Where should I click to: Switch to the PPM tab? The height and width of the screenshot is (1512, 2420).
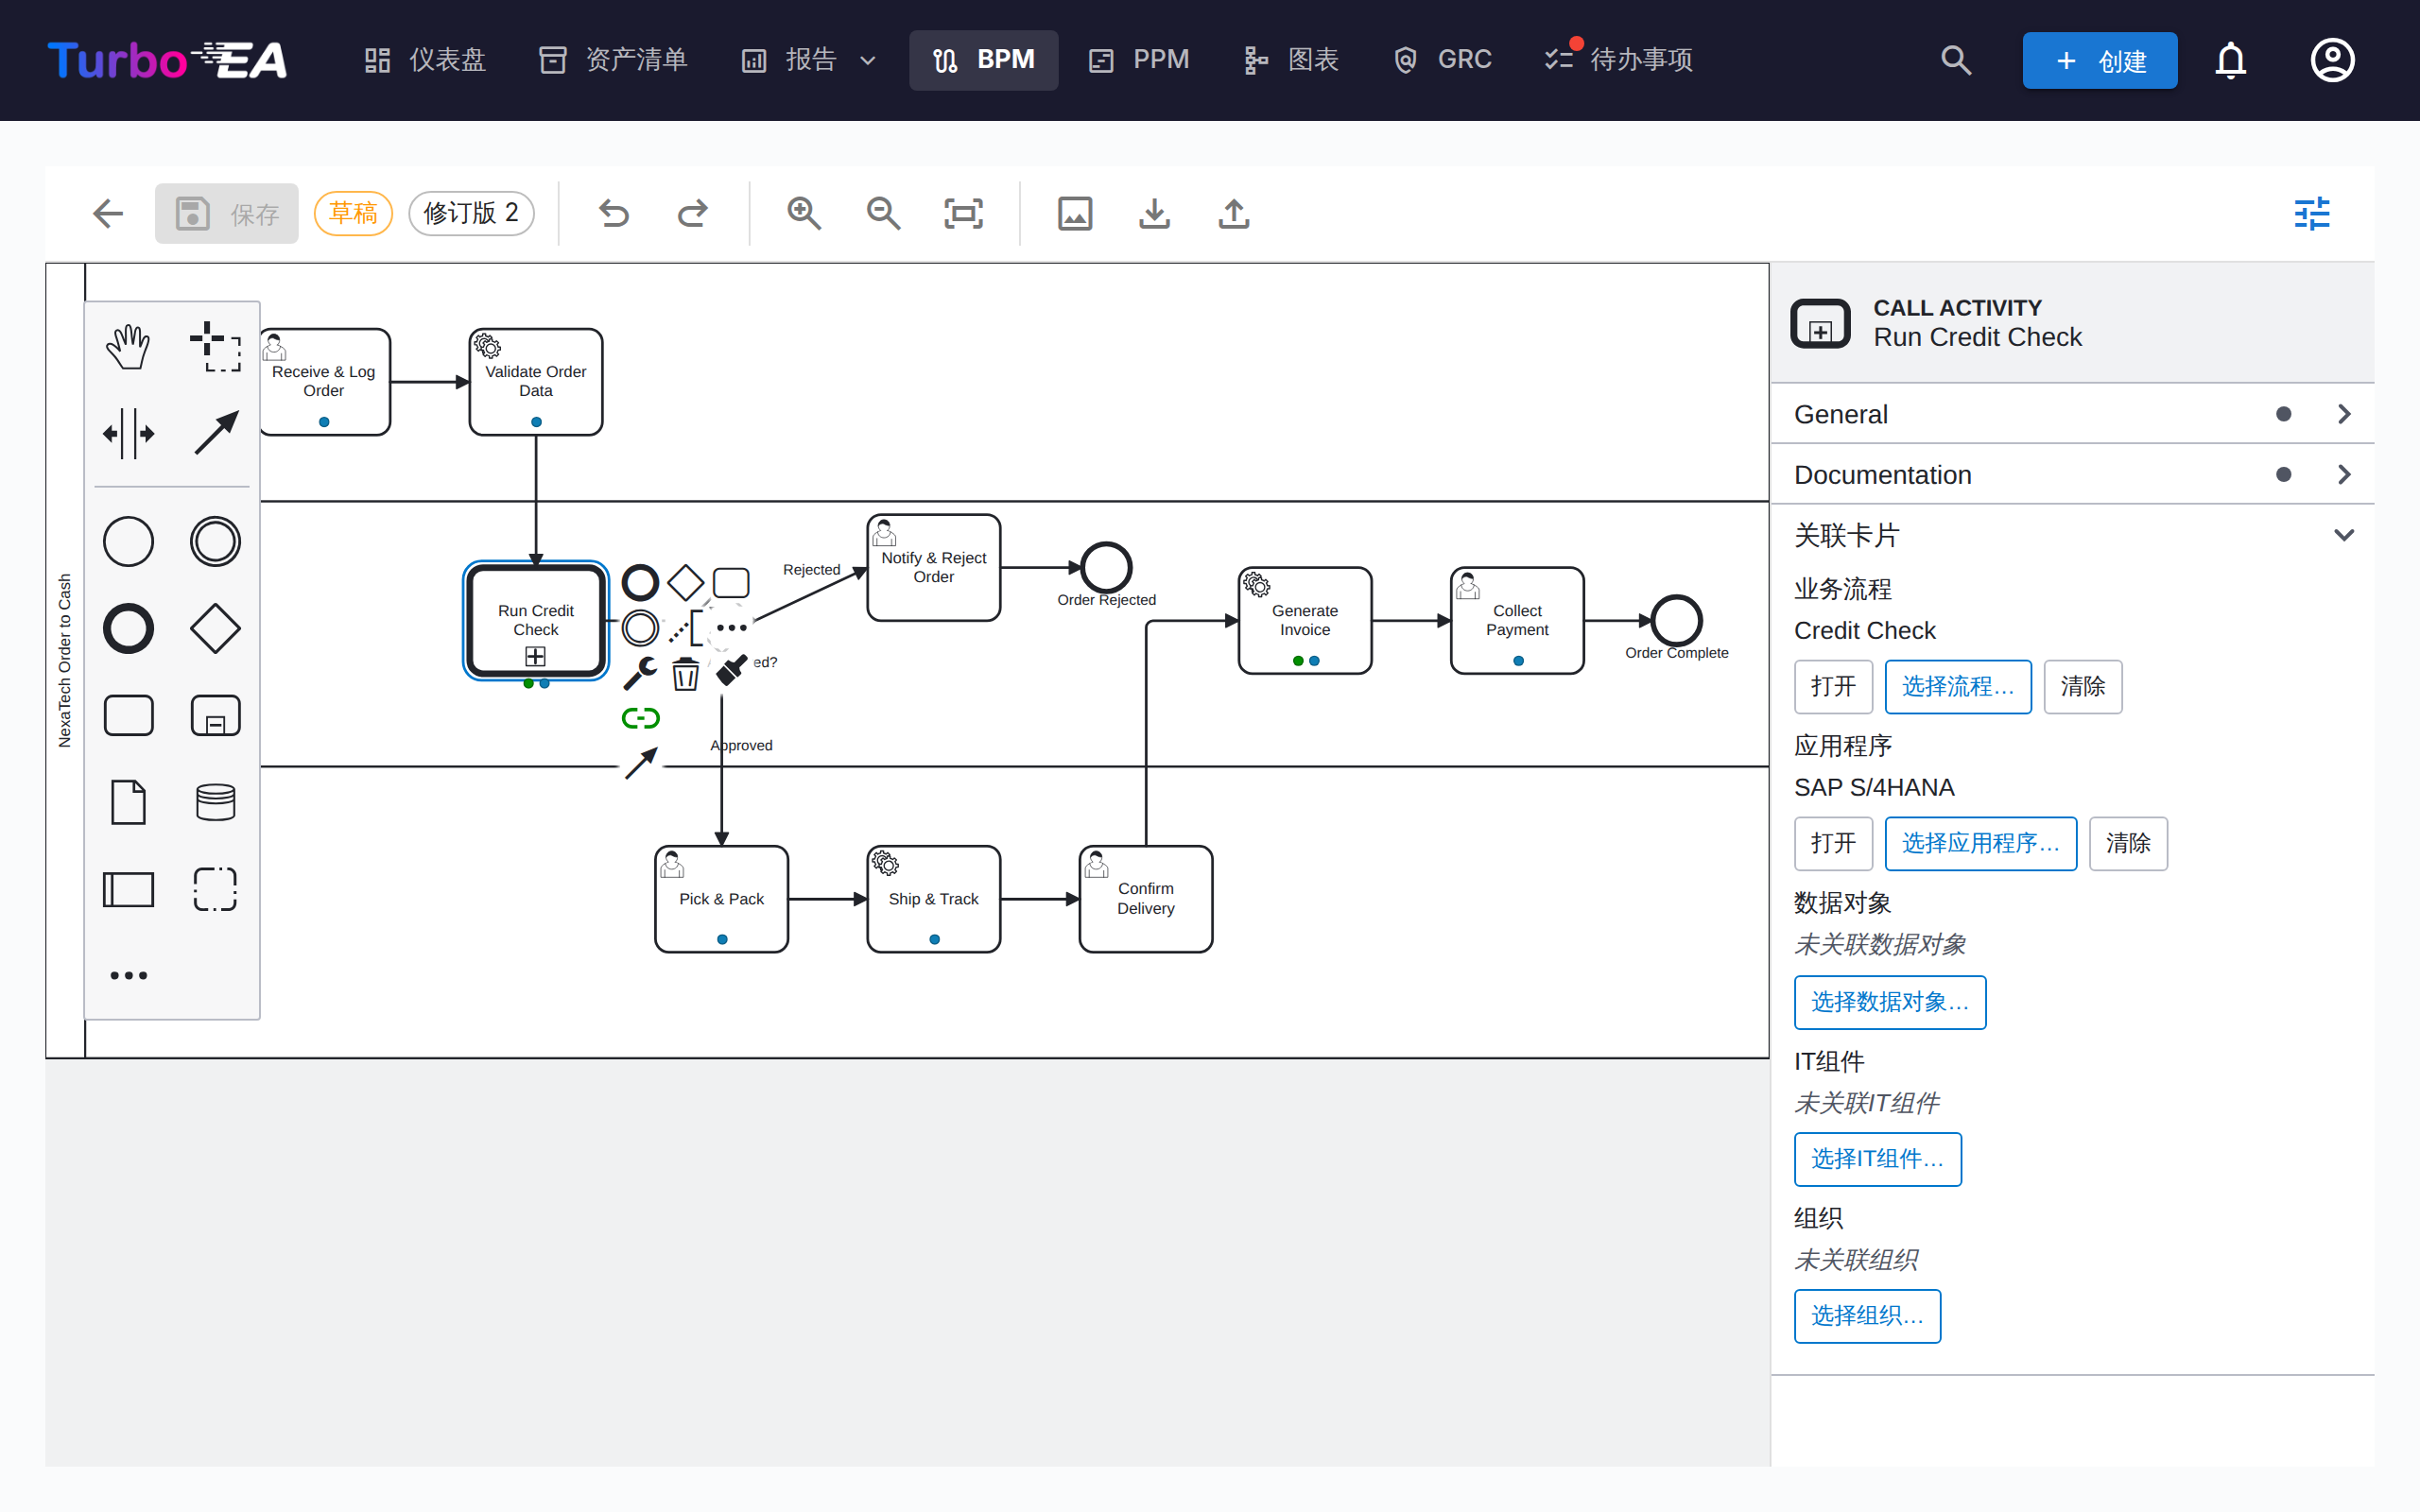(x=1140, y=60)
